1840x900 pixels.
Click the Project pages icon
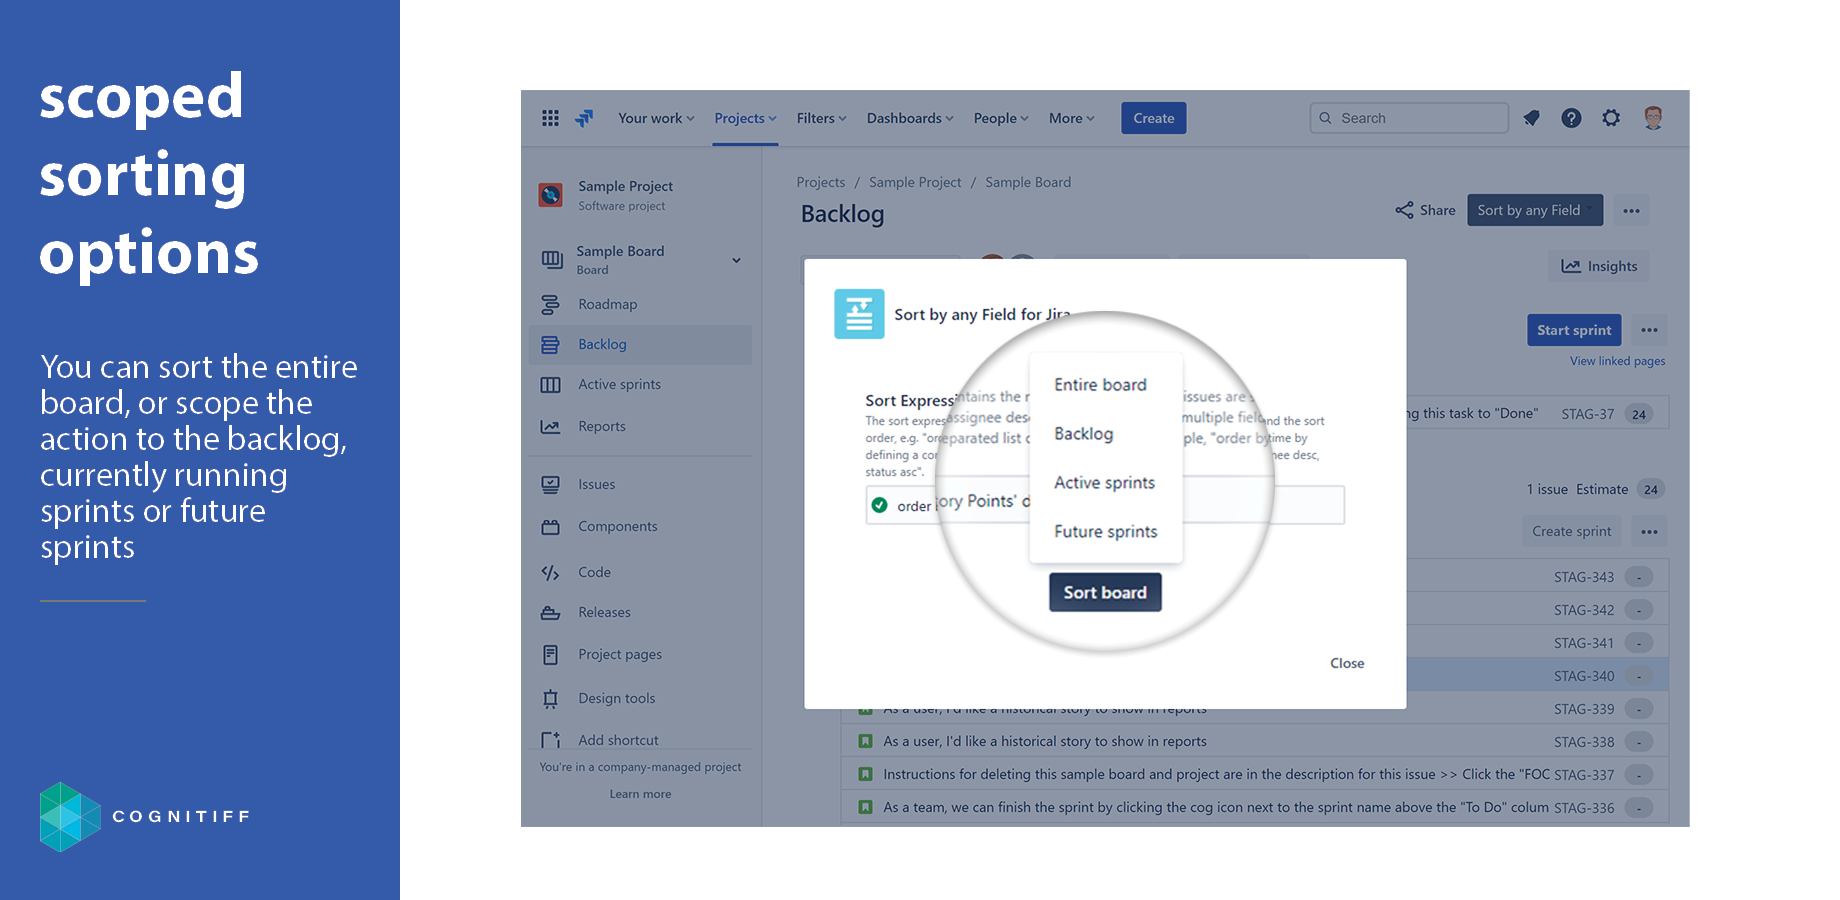pos(550,655)
